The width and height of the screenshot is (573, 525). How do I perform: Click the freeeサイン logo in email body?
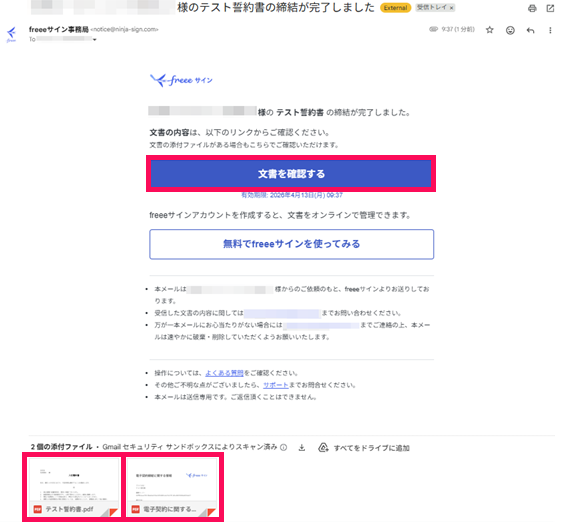pos(181,80)
